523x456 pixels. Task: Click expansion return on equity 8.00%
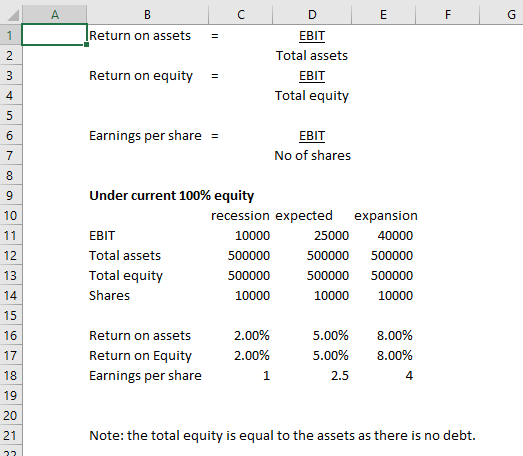pyautogui.click(x=395, y=356)
